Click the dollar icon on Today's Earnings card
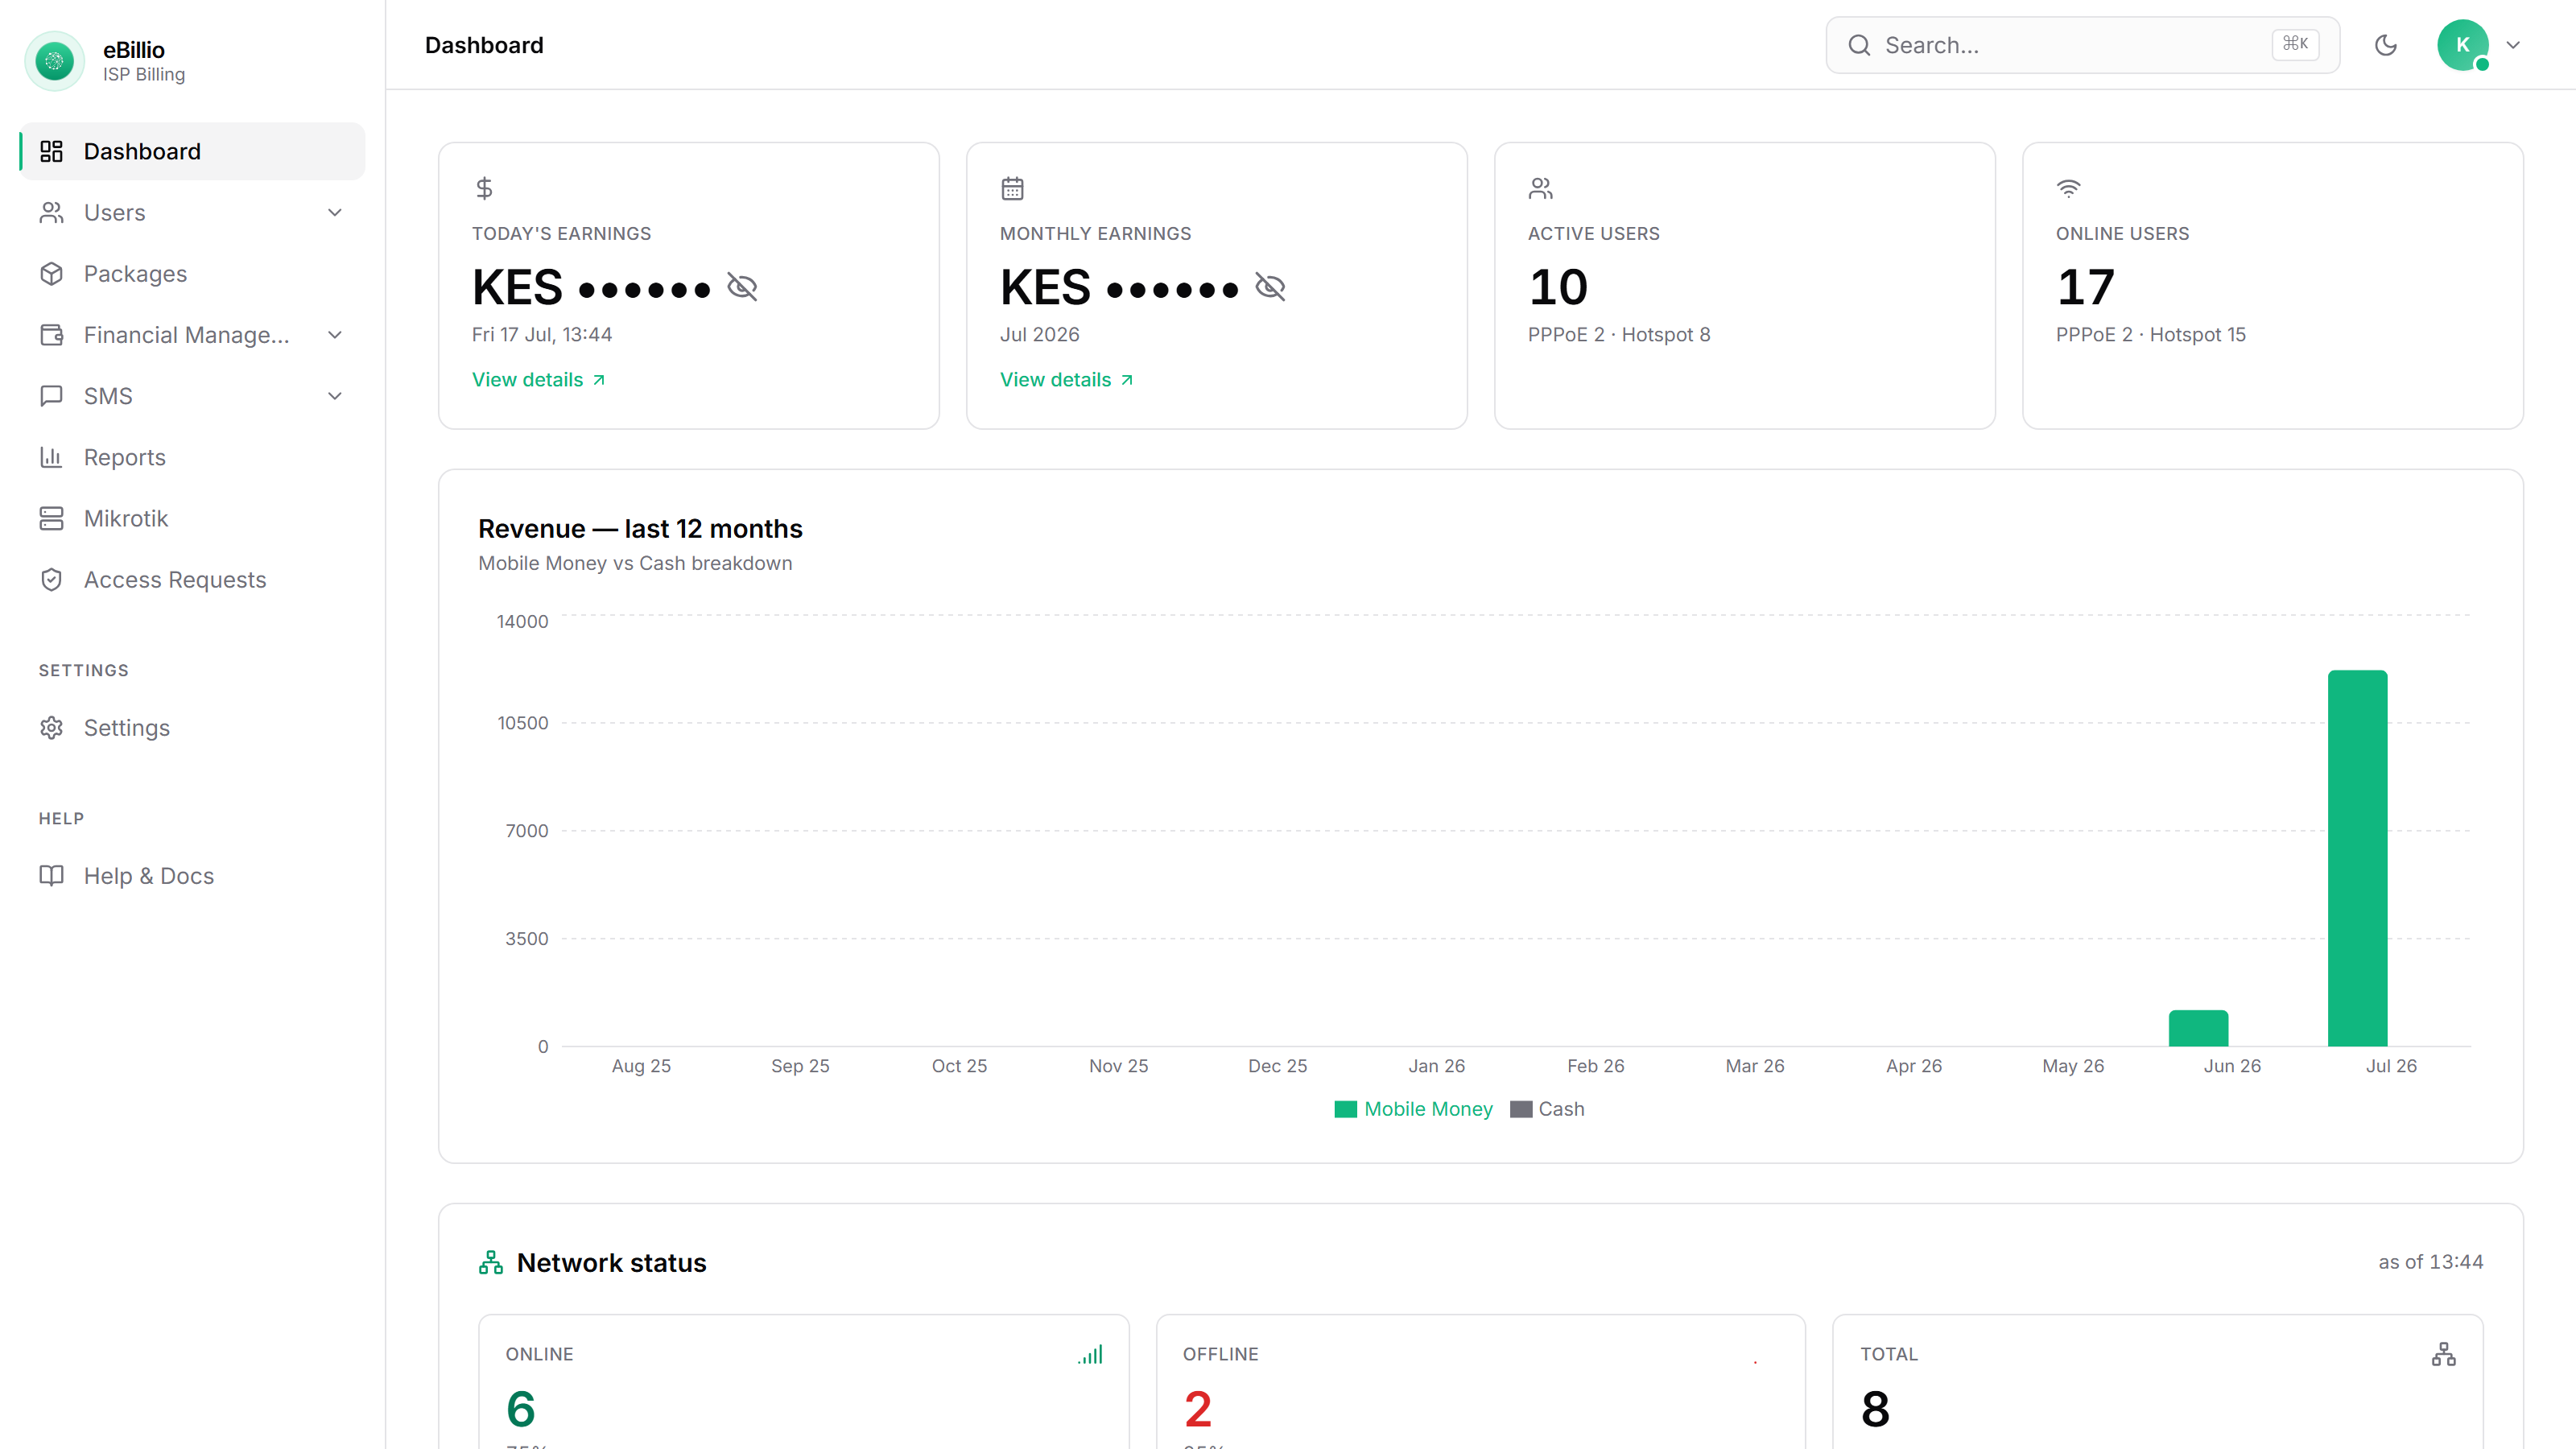This screenshot has width=2576, height=1449. (x=484, y=188)
